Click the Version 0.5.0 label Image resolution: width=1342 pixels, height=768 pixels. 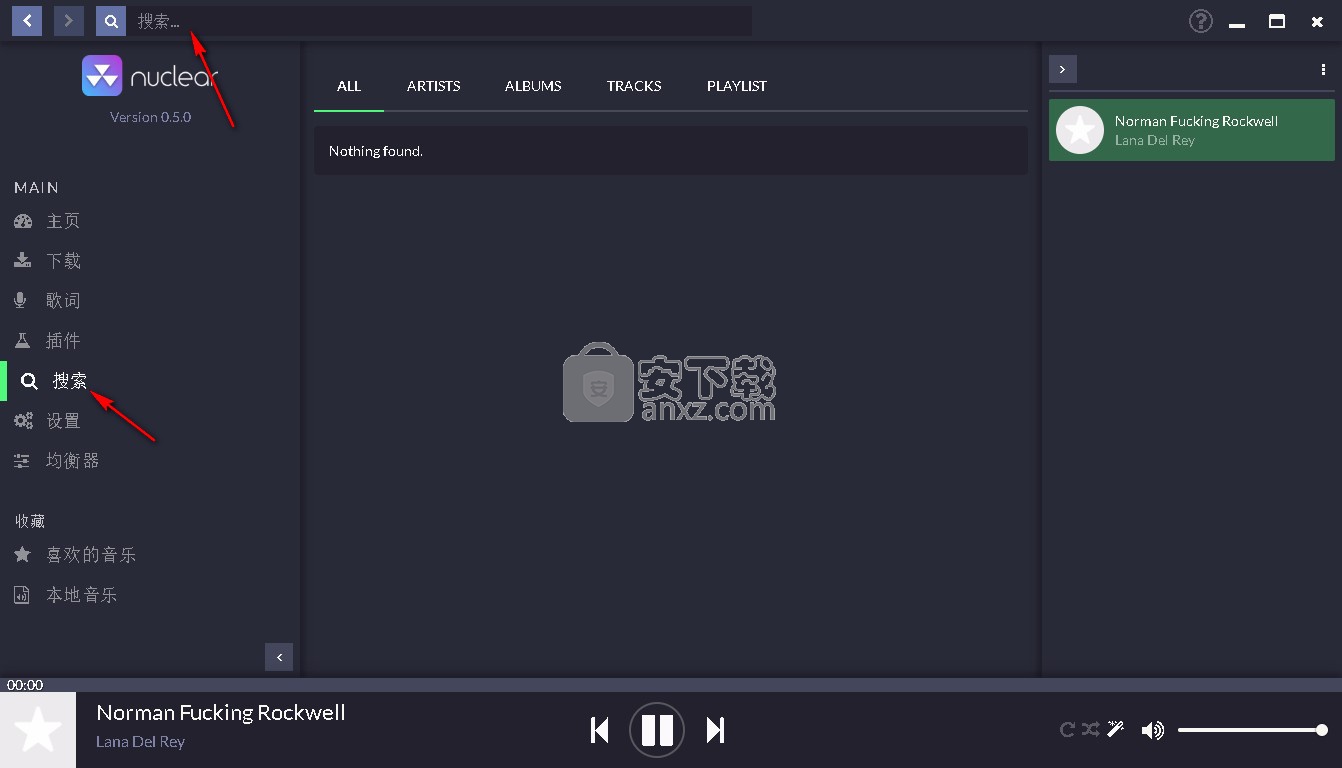point(150,117)
